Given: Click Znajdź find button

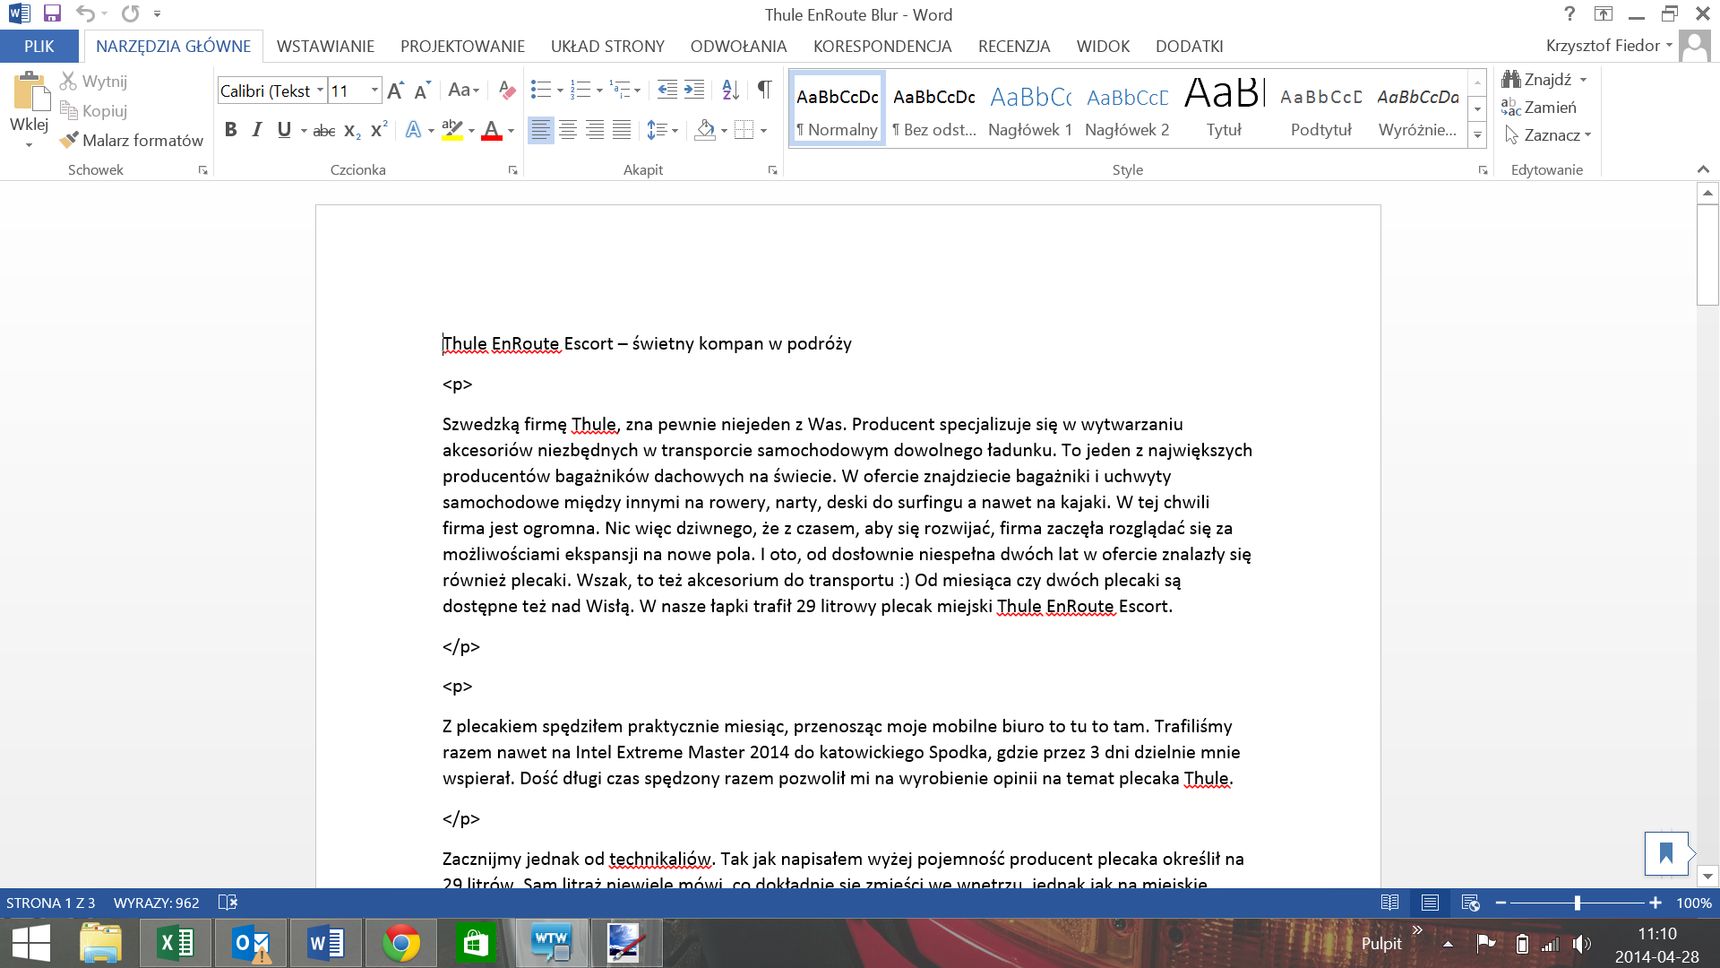Looking at the screenshot, I should point(1537,79).
